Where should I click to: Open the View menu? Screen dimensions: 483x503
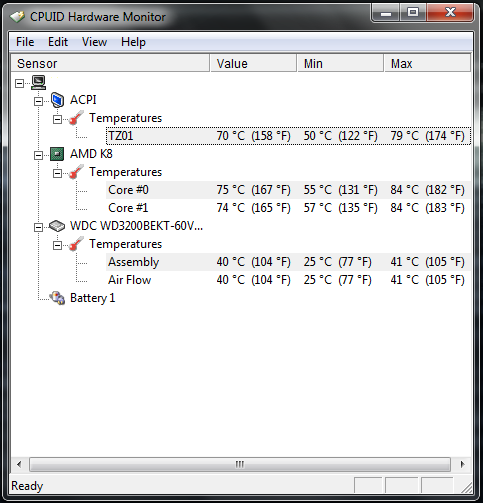pyautogui.click(x=94, y=42)
